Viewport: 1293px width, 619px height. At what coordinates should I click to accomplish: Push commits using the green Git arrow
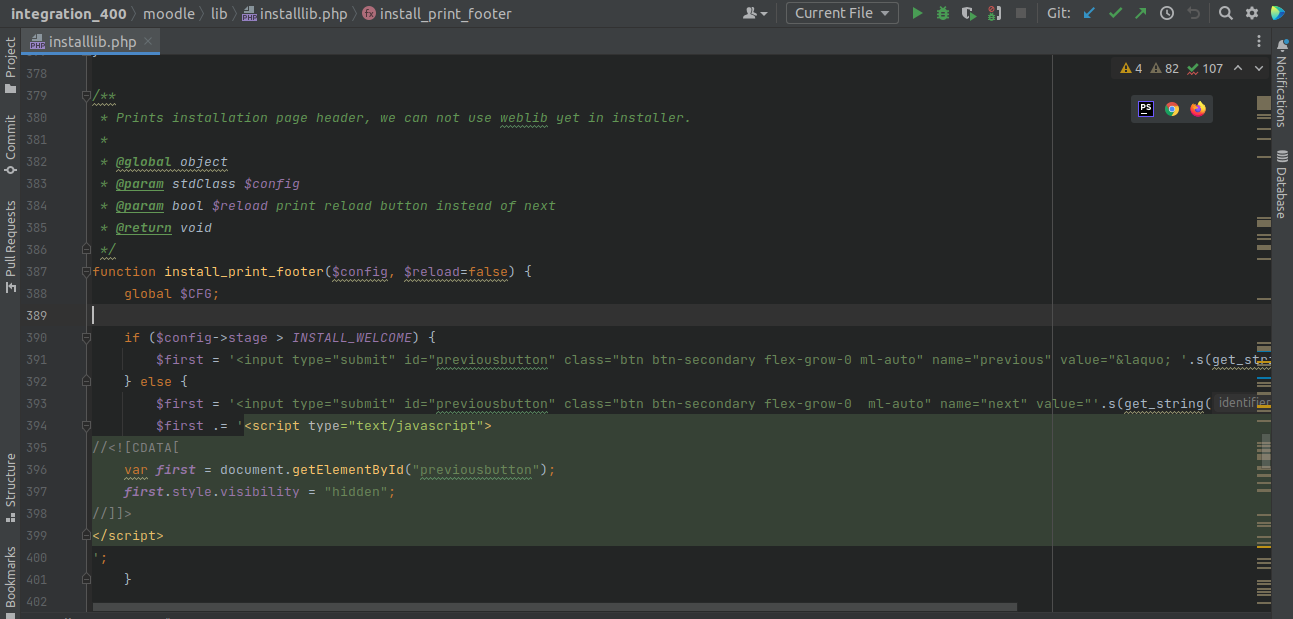1141,13
